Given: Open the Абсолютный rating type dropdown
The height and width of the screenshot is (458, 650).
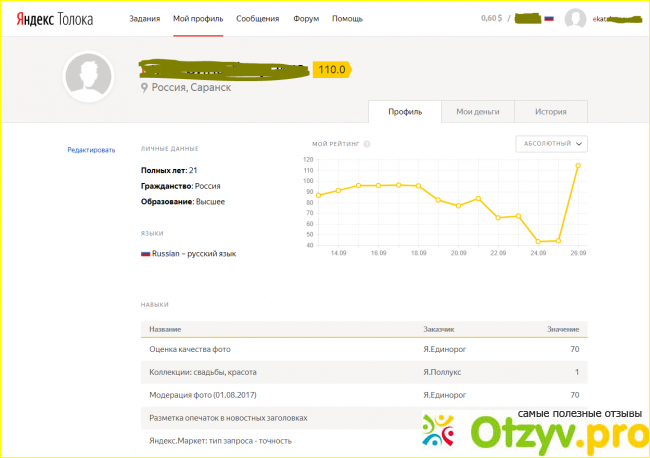Looking at the screenshot, I should coord(551,144).
